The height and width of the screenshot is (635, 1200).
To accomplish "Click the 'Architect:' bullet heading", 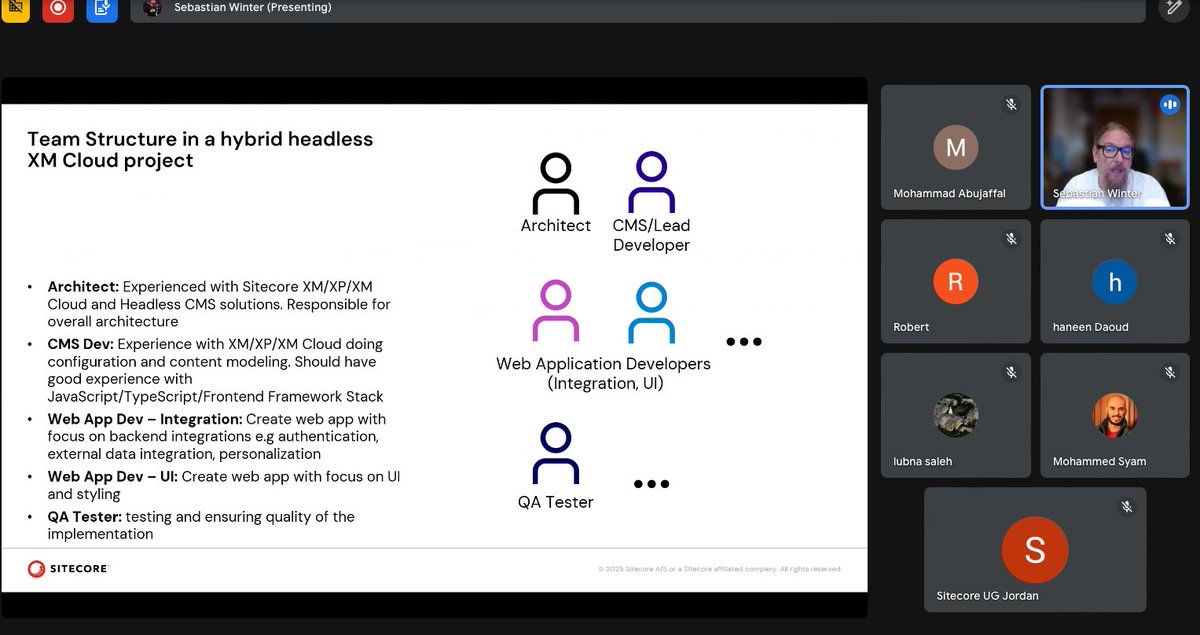I will click(83, 287).
